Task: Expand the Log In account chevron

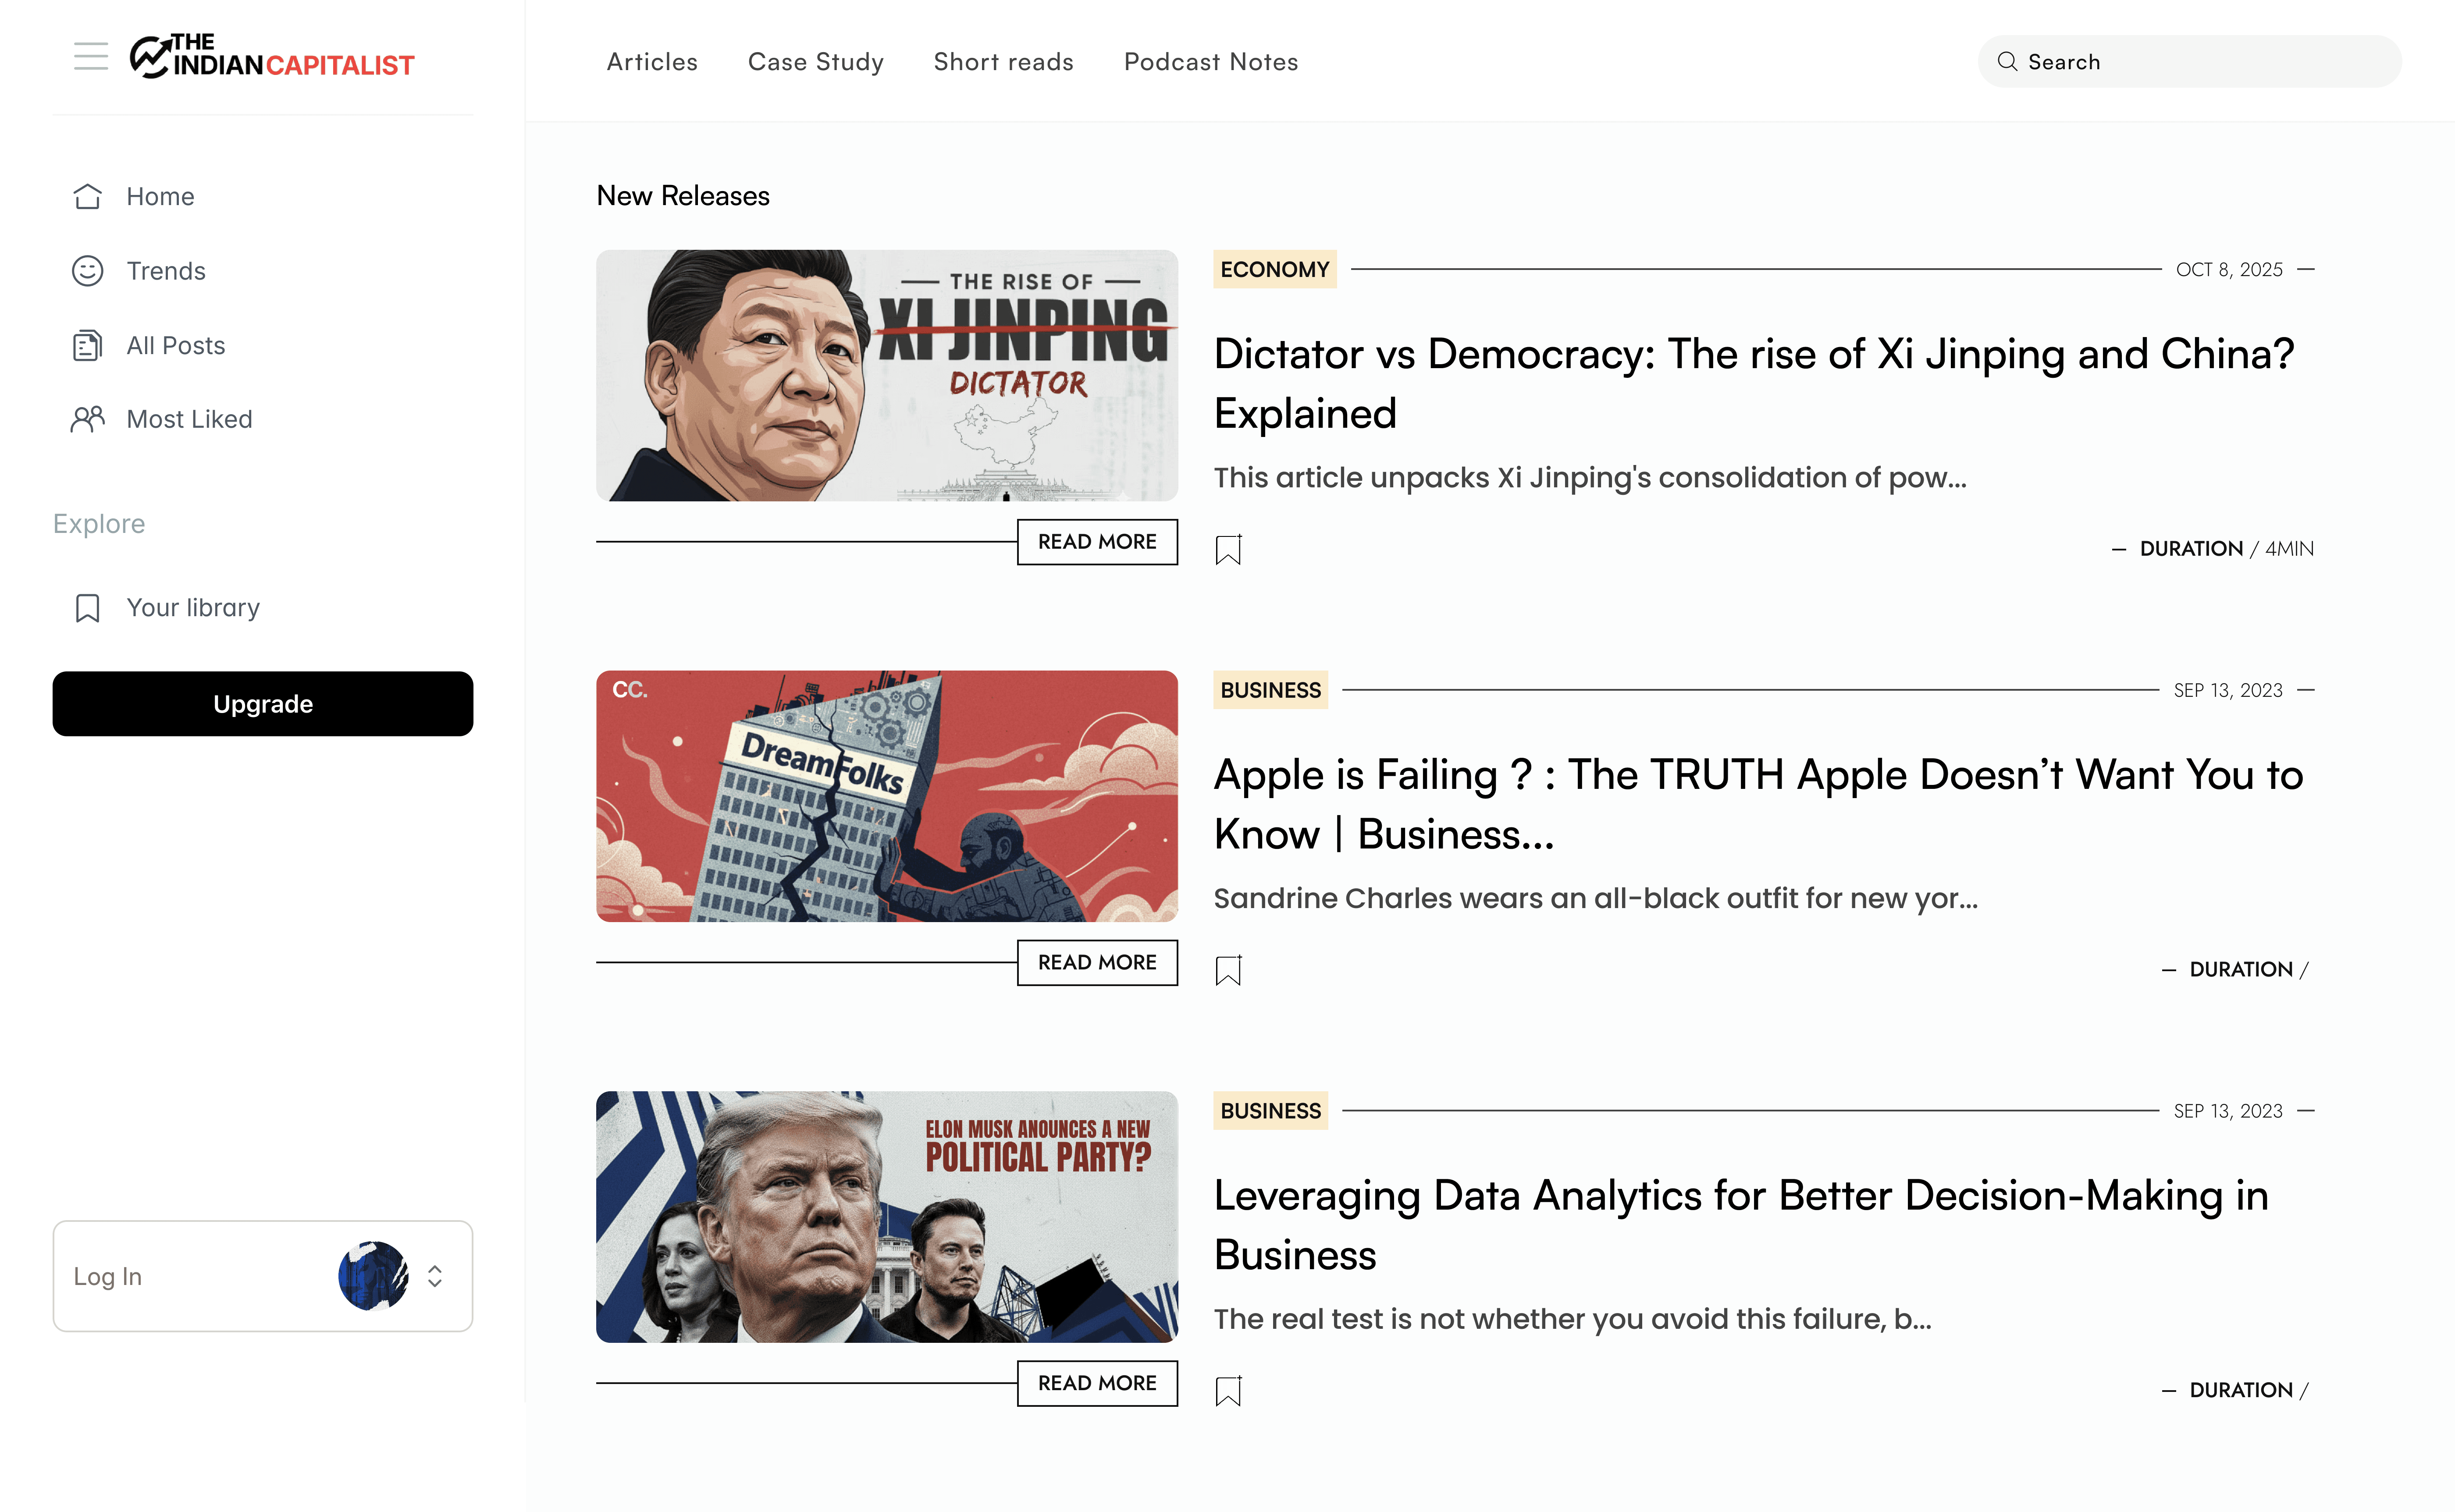Action: [435, 1276]
